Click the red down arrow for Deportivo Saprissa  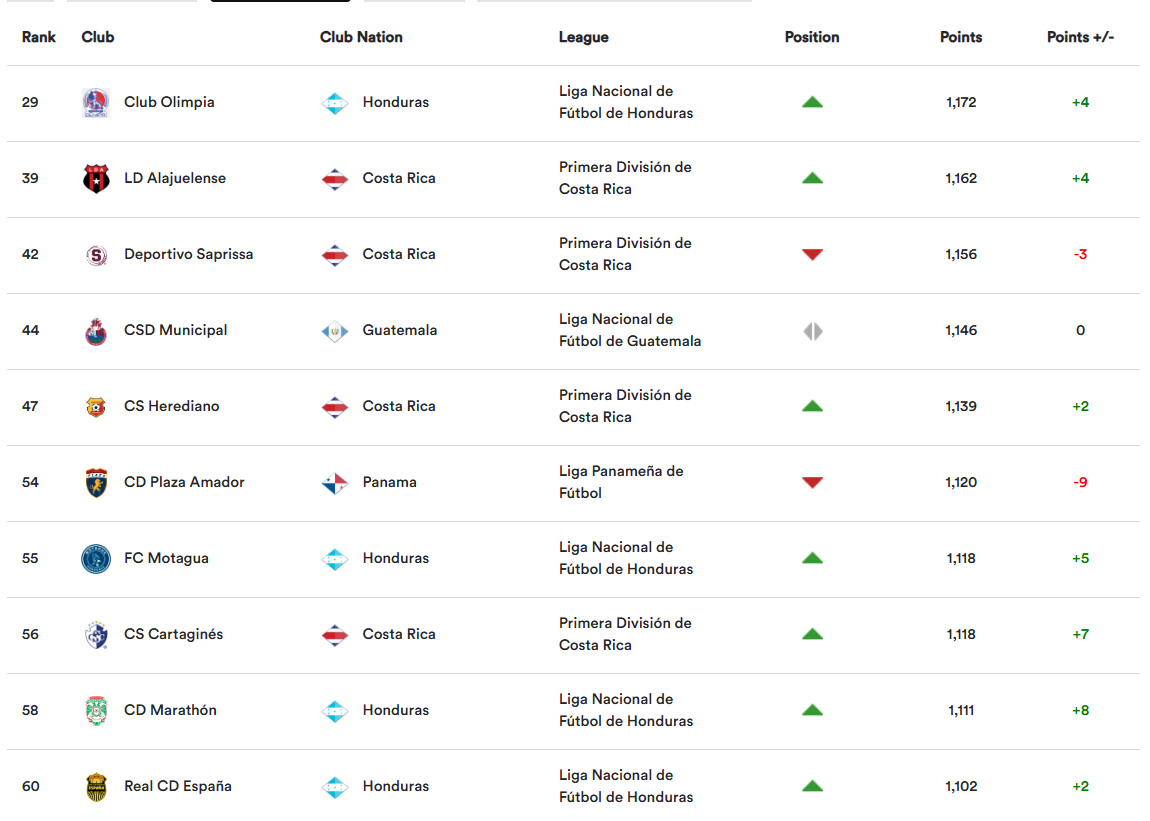[812, 255]
